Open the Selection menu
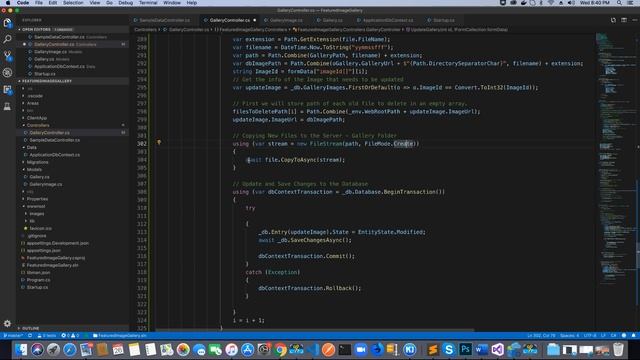The image size is (640, 360). coord(73,3)
